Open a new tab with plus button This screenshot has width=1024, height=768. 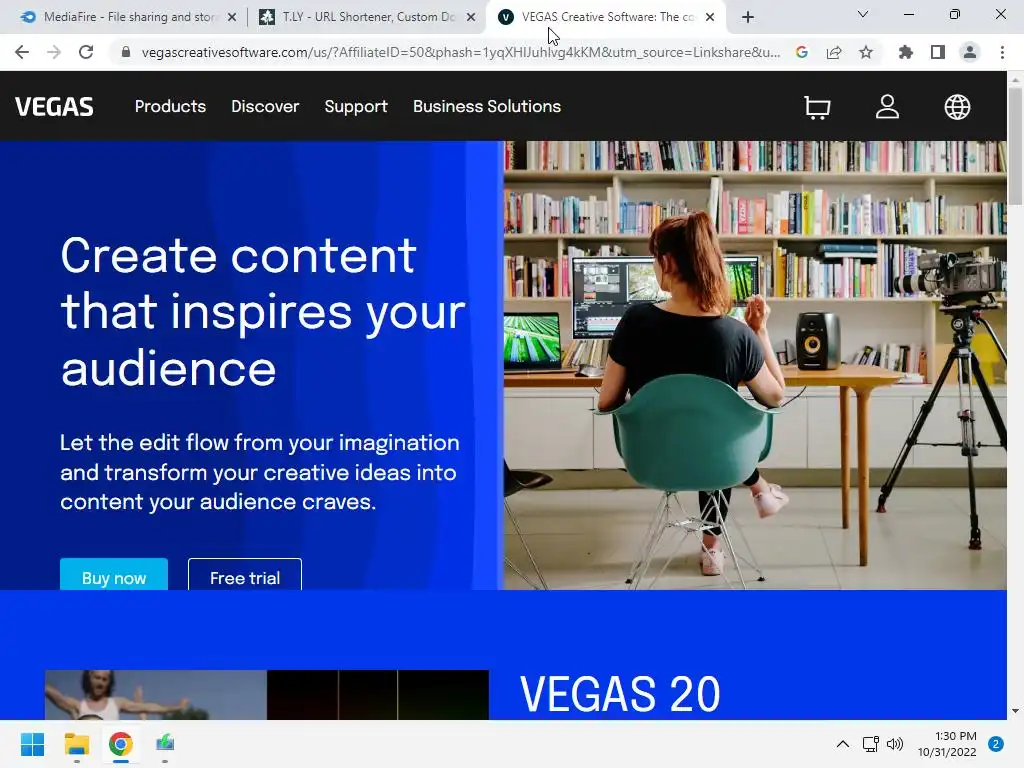point(748,17)
